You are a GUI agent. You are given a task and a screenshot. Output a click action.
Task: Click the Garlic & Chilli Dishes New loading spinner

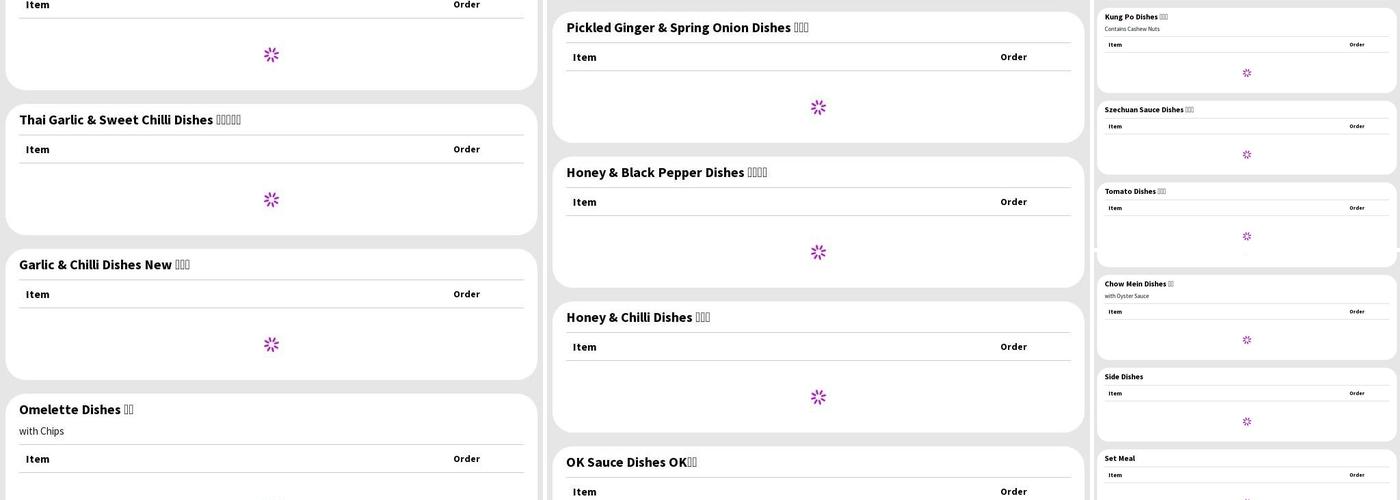pos(271,345)
